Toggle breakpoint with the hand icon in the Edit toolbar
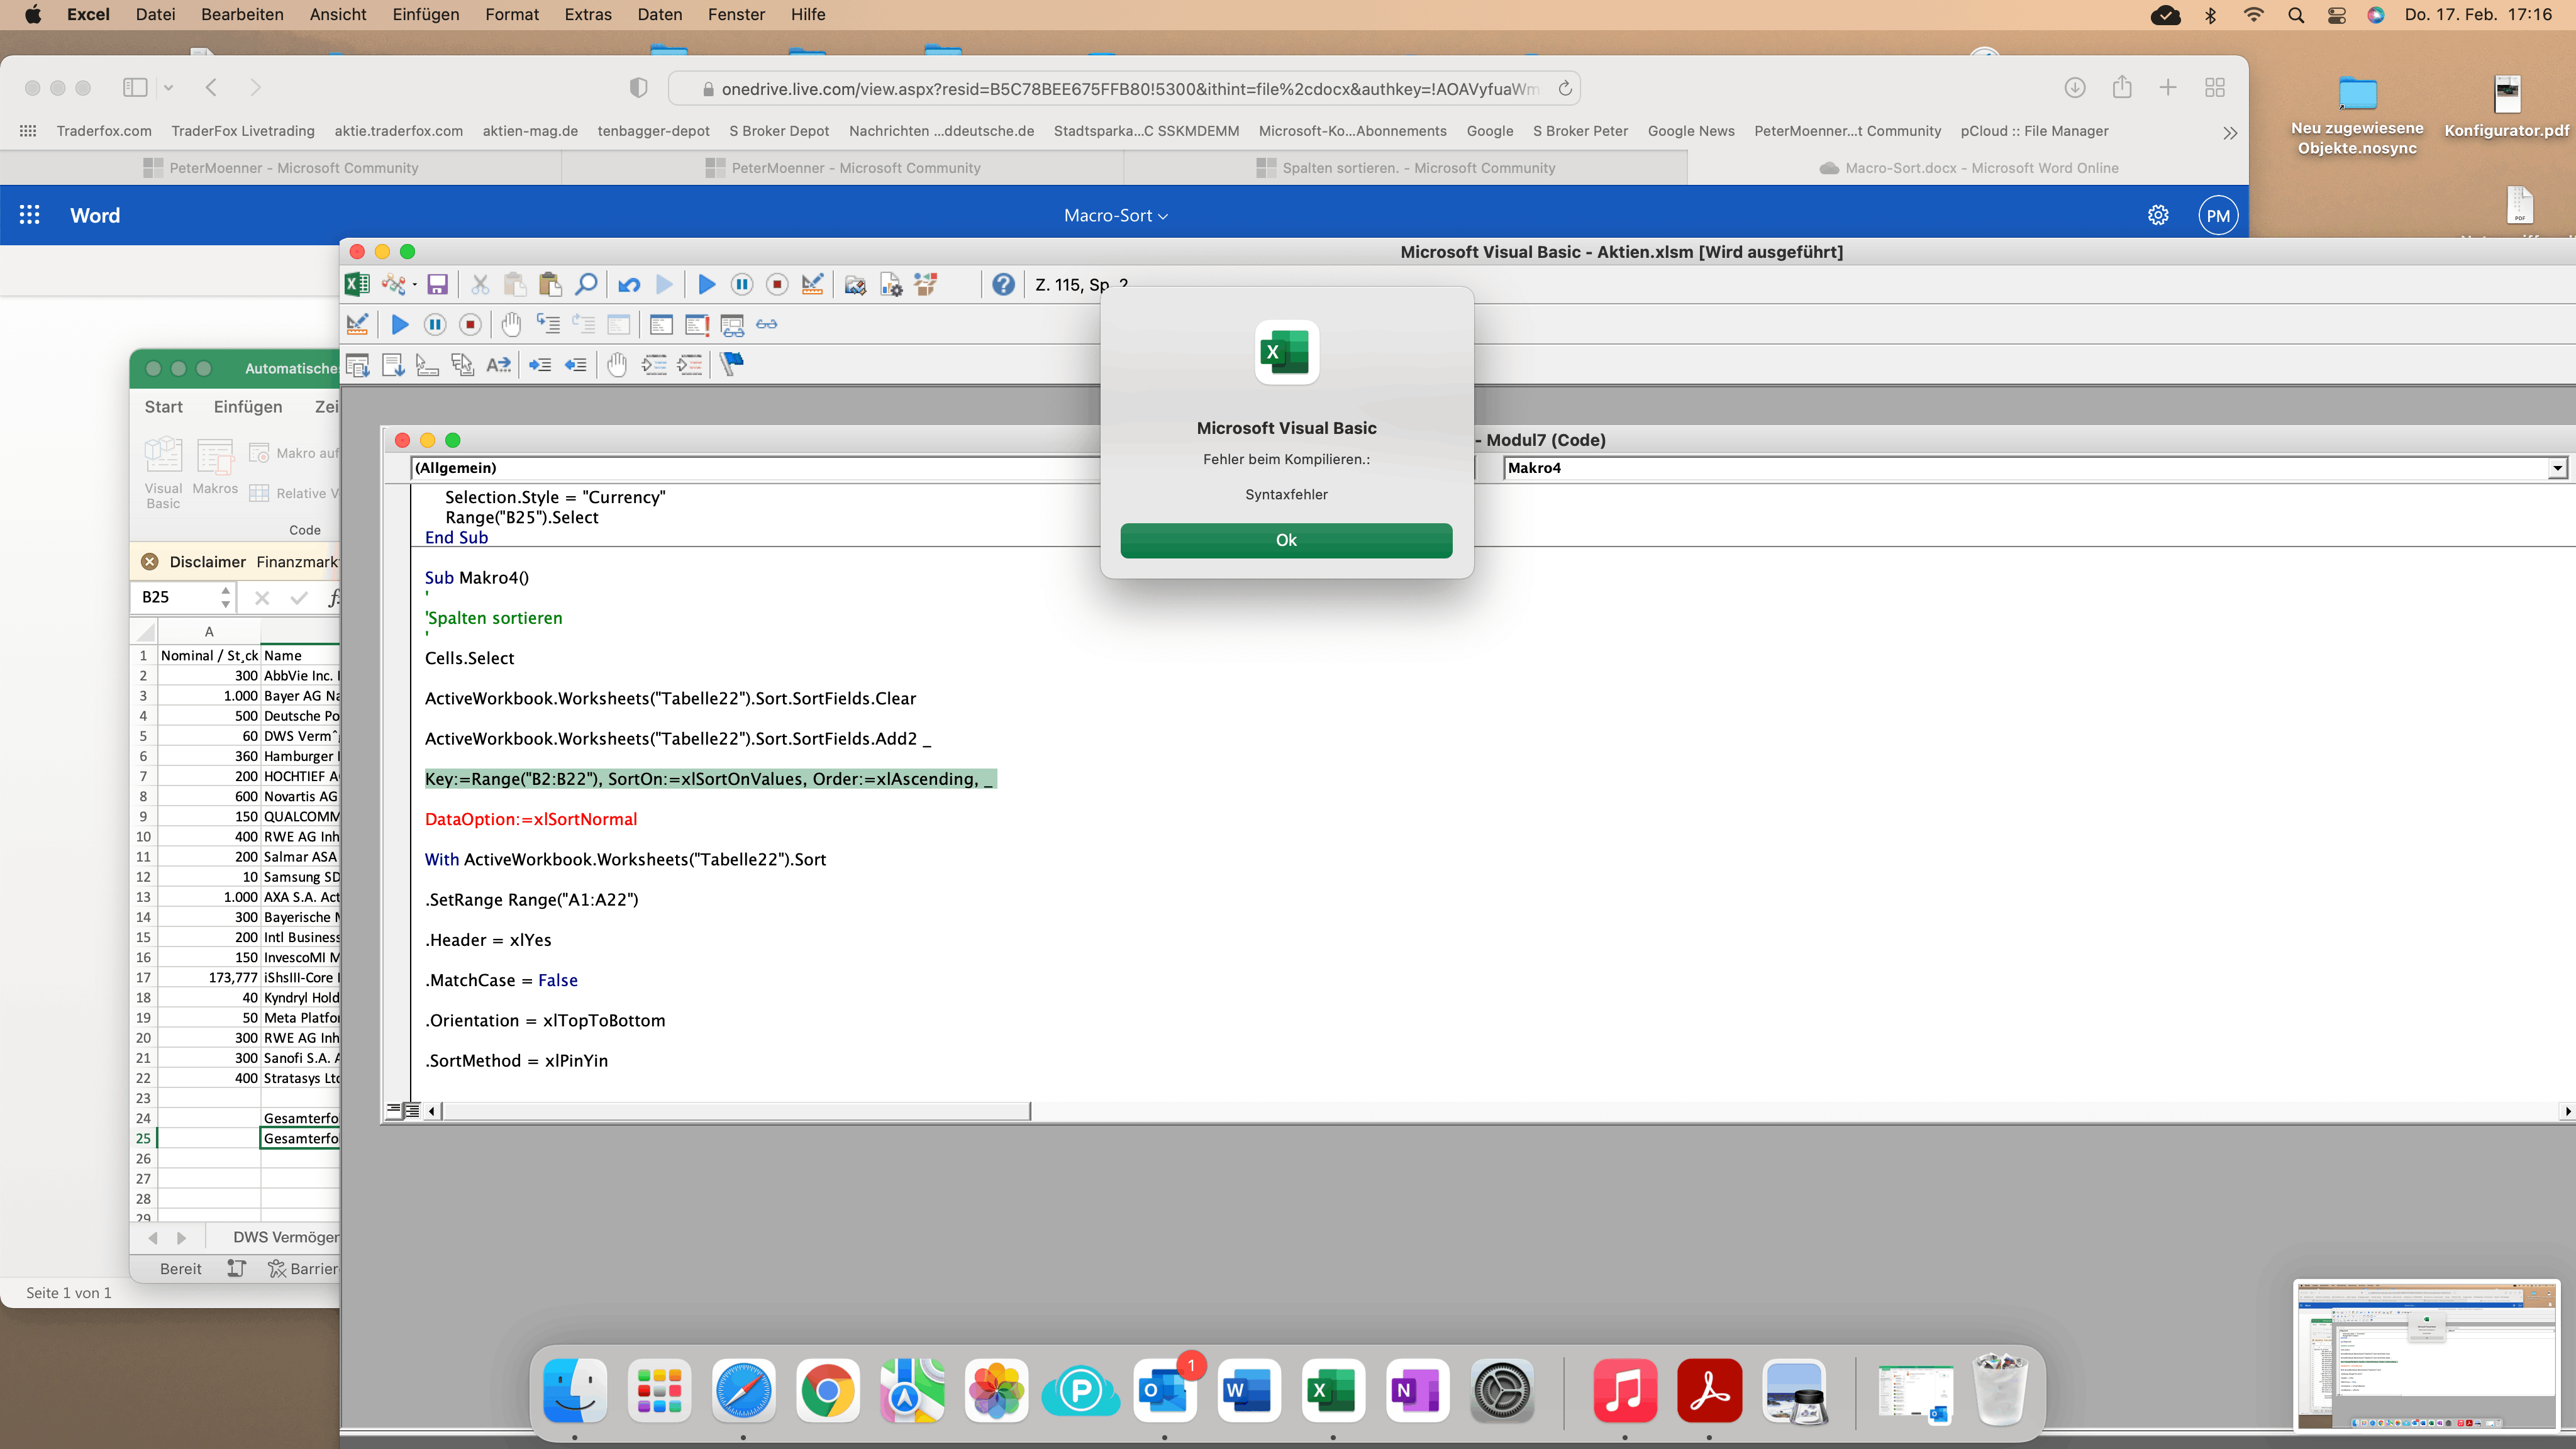 pyautogui.click(x=617, y=365)
